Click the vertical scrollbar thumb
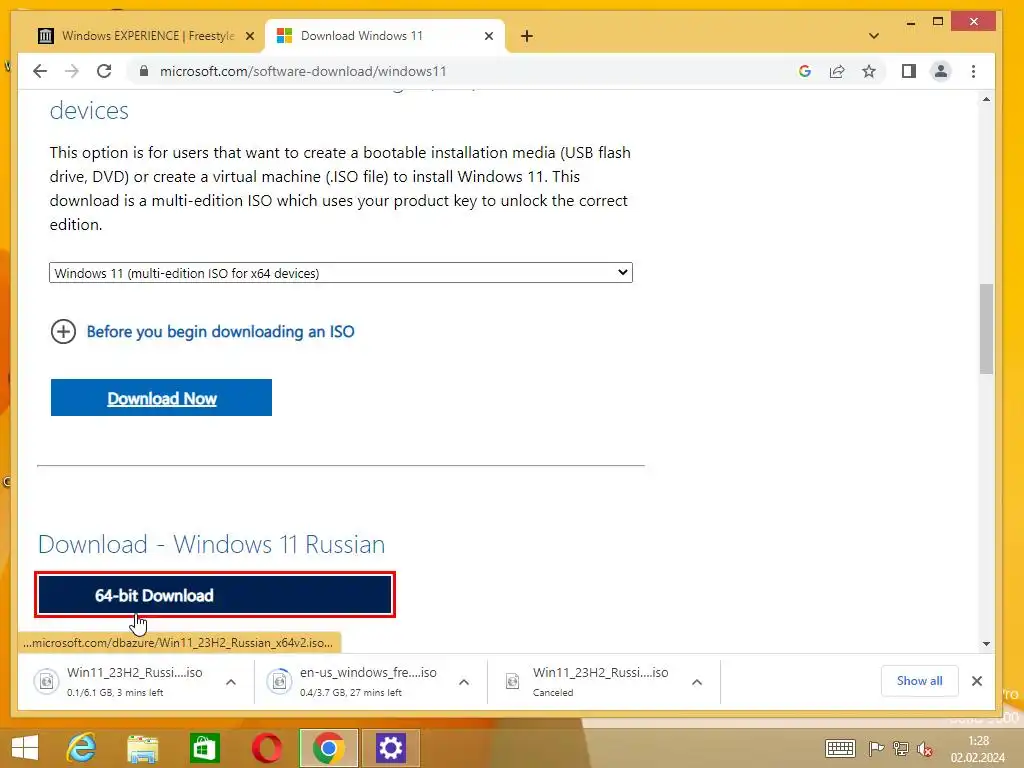 (x=986, y=328)
